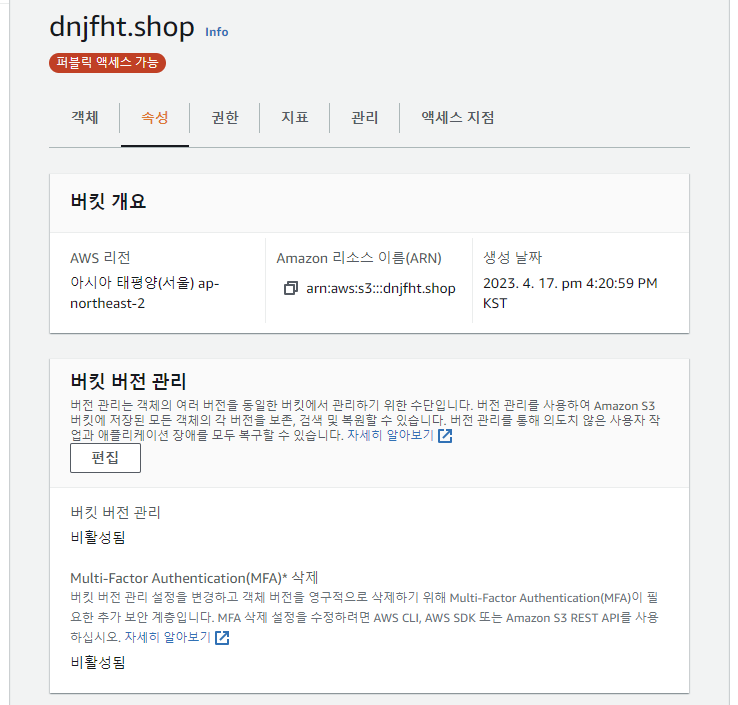
Task: Click the 버킷 개요 heading
Action: 108,201
